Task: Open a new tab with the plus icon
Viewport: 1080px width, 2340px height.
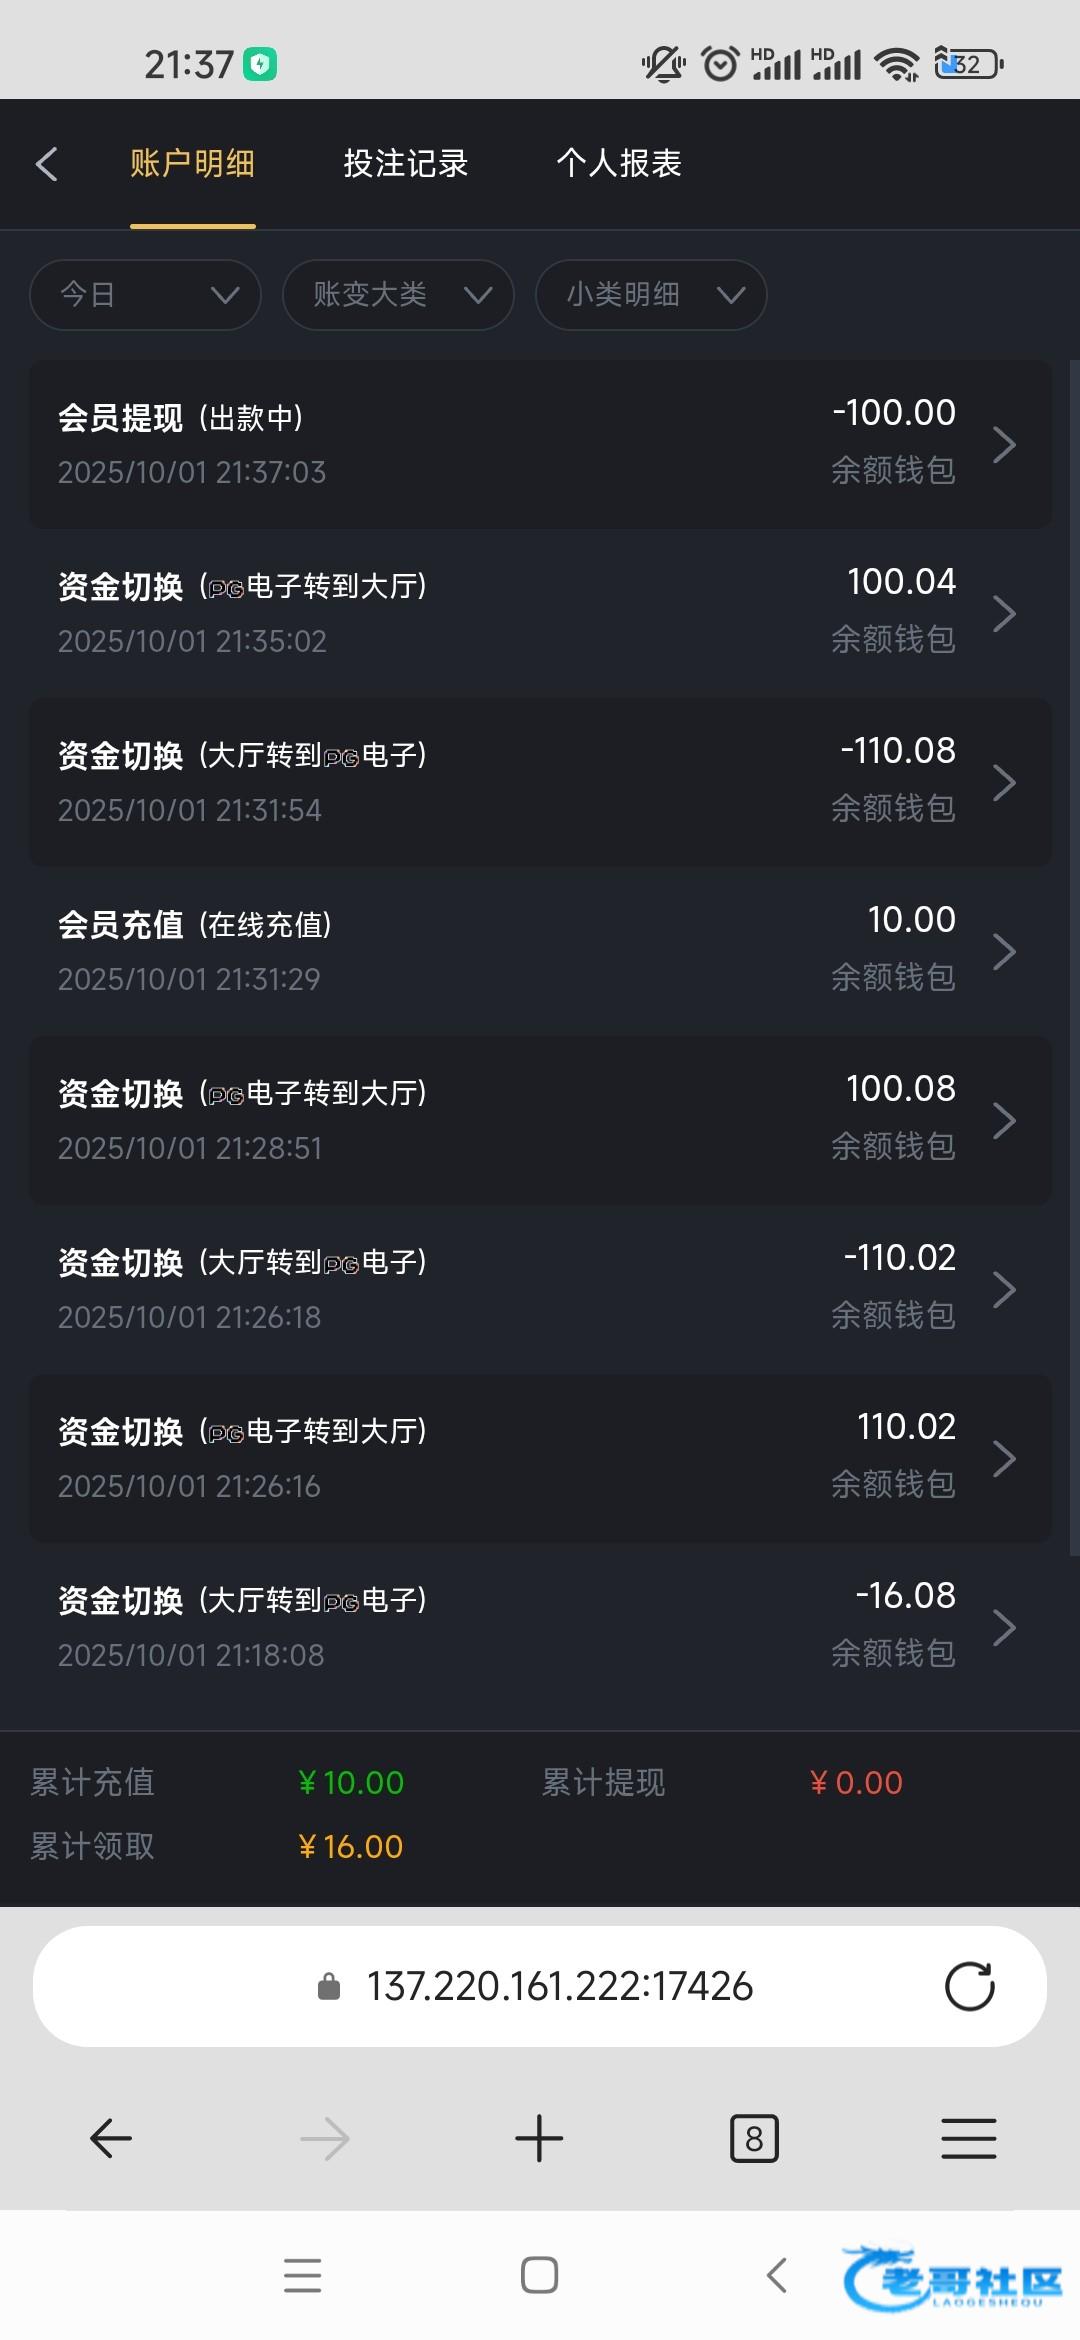Action: (x=539, y=2139)
